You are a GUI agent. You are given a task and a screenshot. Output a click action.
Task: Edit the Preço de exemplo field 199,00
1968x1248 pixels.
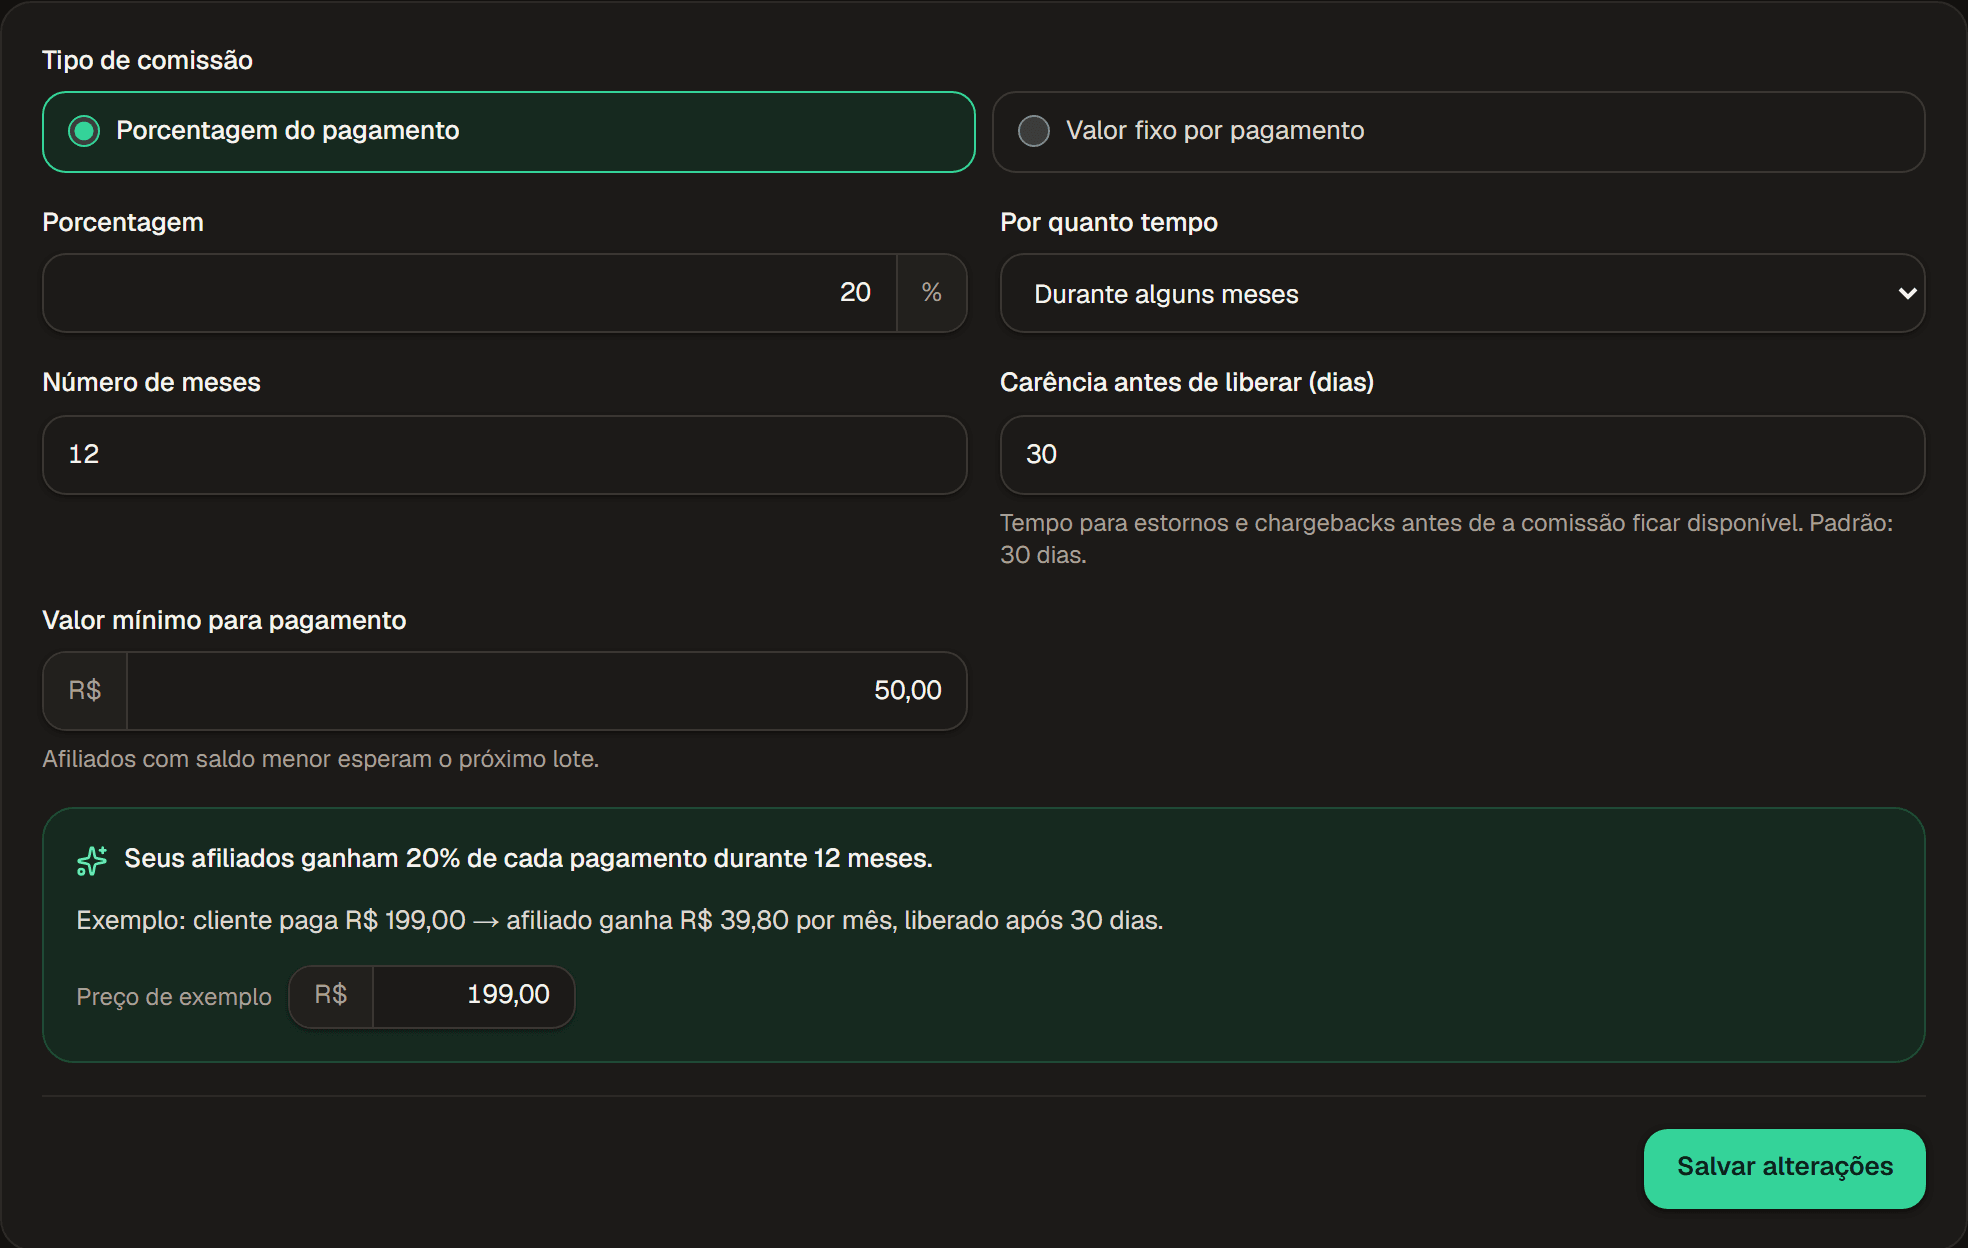pos(473,996)
